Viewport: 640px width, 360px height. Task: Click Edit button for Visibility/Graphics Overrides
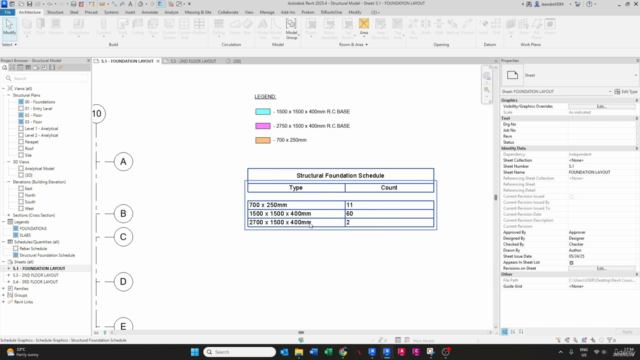coord(602,107)
